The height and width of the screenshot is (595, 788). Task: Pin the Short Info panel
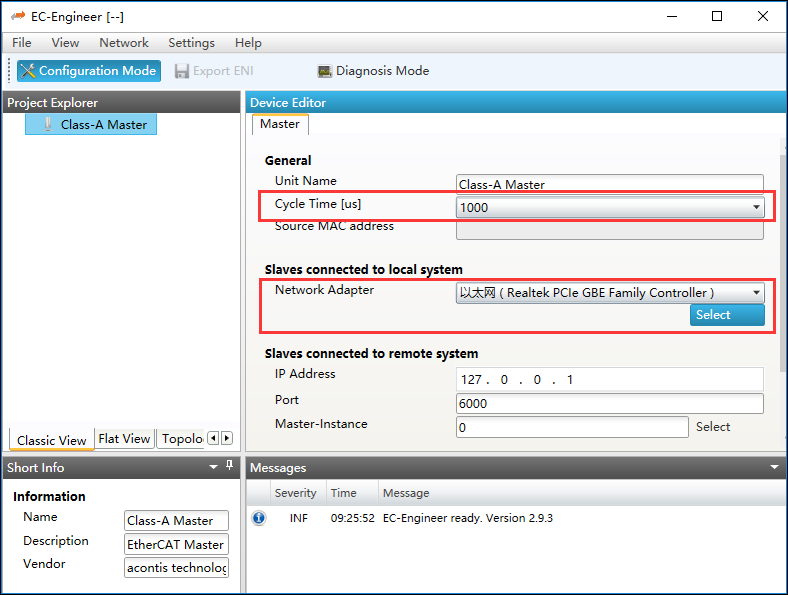click(x=230, y=466)
